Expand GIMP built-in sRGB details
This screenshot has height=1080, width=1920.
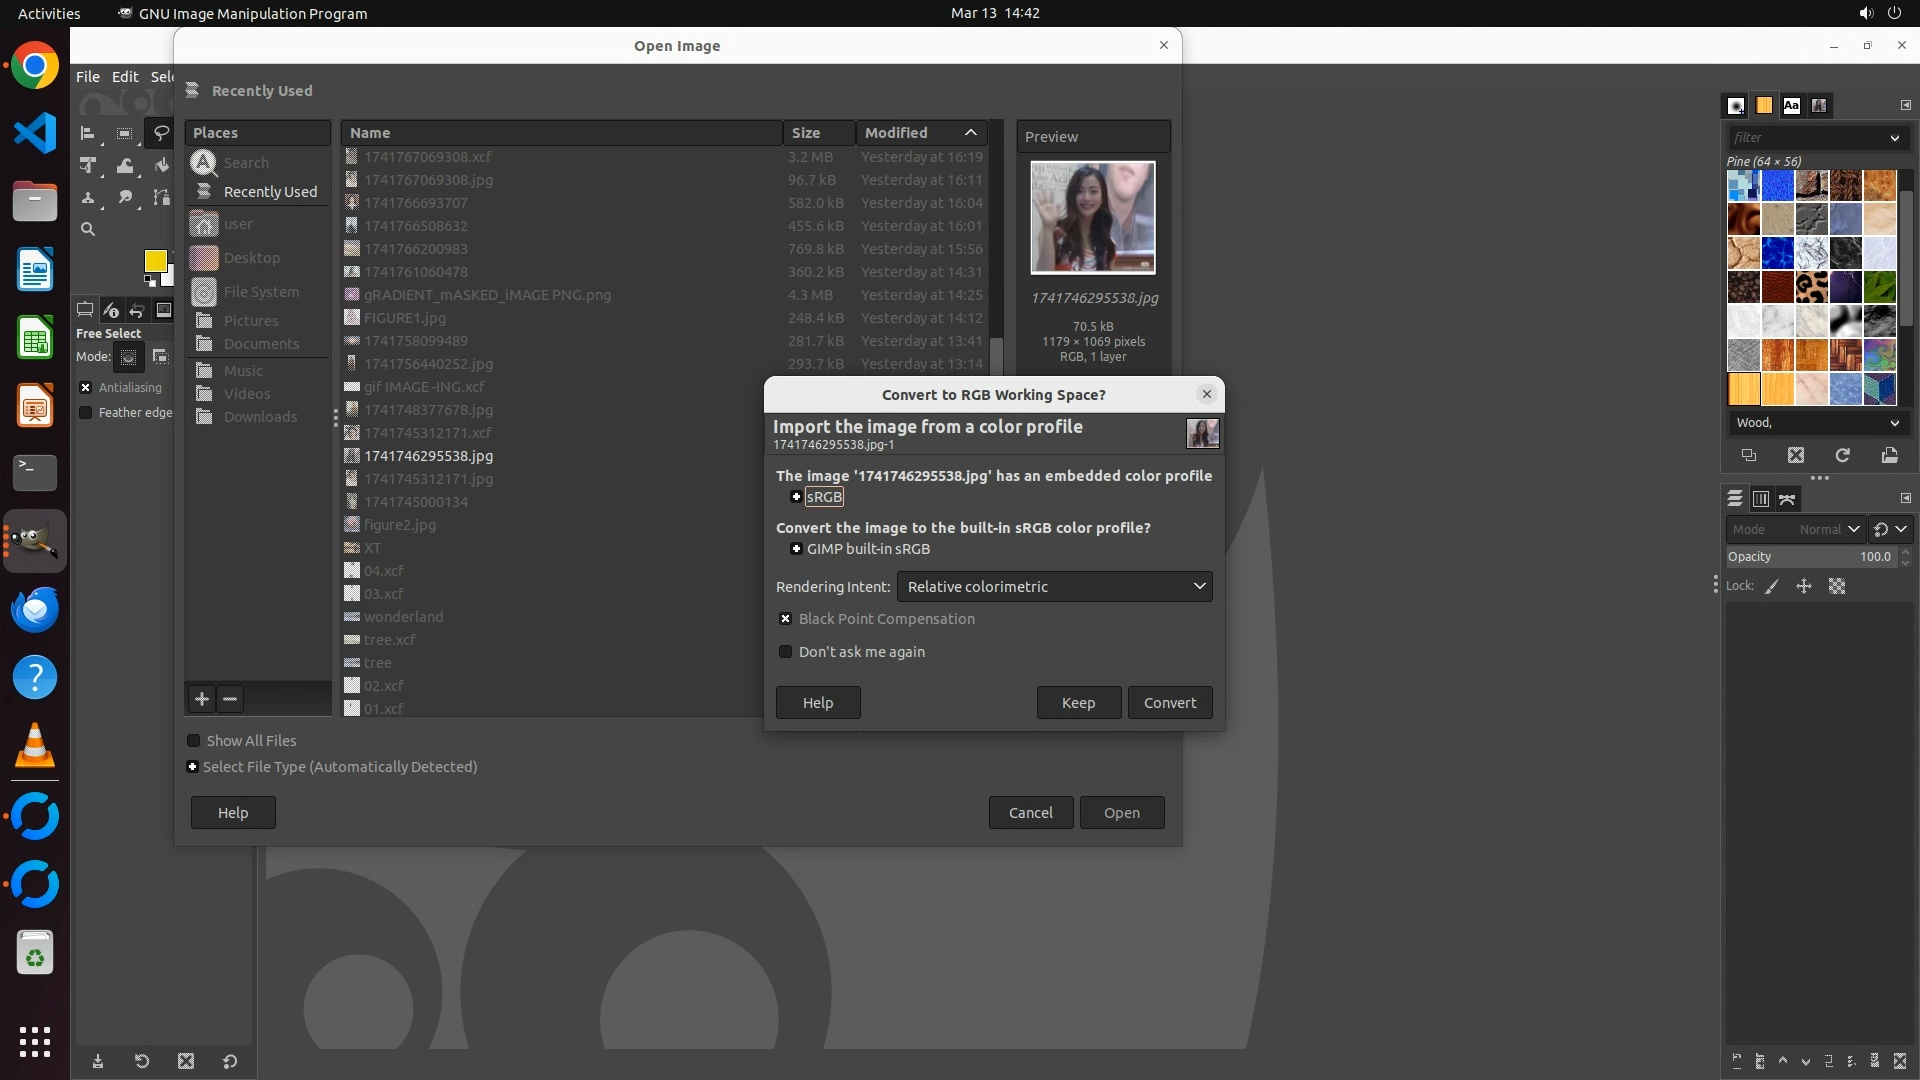click(x=796, y=549)
